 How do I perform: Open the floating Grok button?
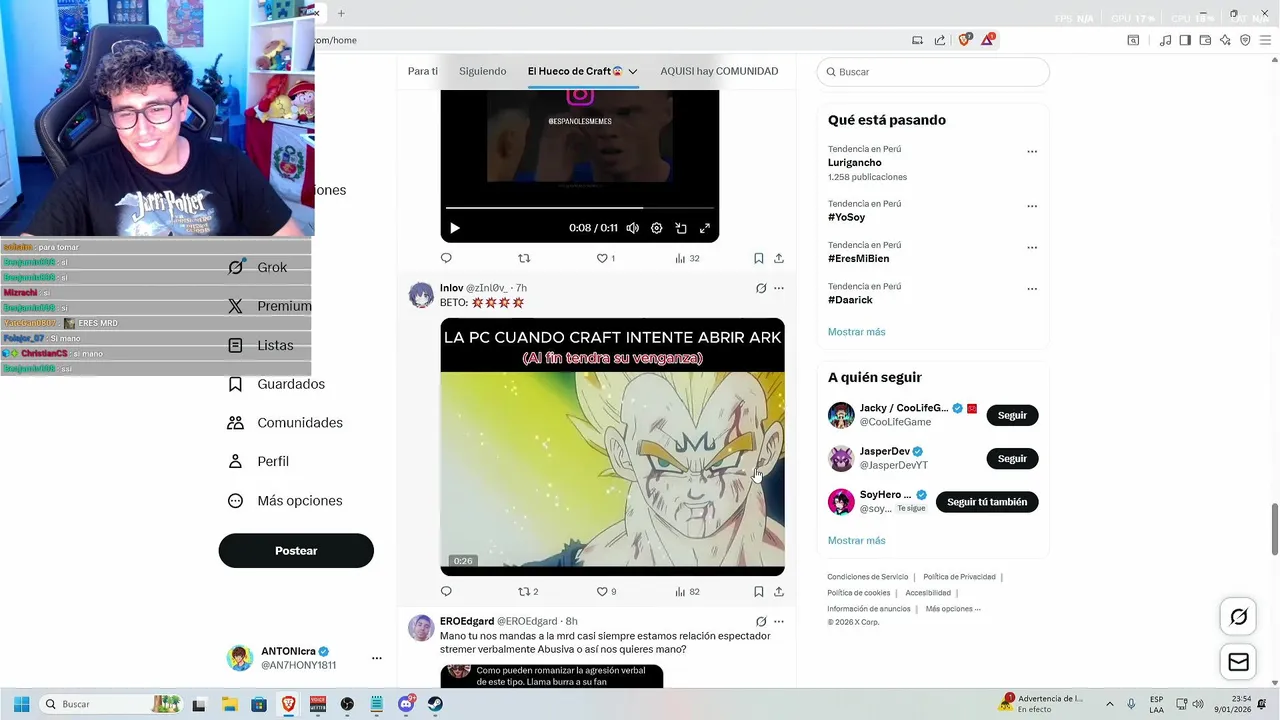[1239, 617]
